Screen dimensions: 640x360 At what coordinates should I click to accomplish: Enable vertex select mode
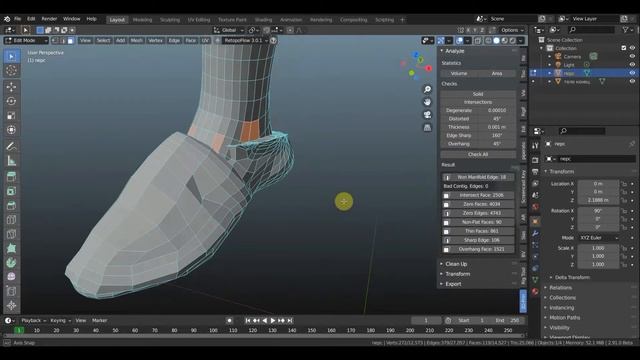55,40
